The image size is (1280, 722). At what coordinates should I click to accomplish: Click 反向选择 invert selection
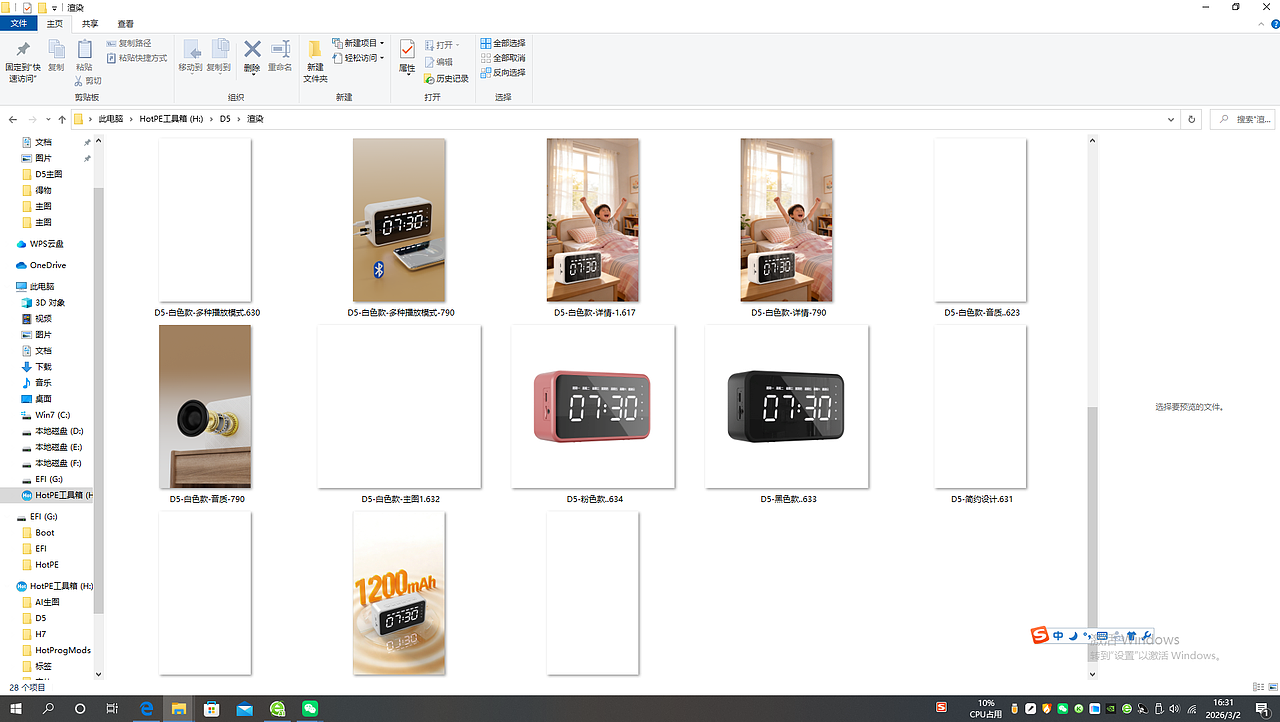point(503,72)
